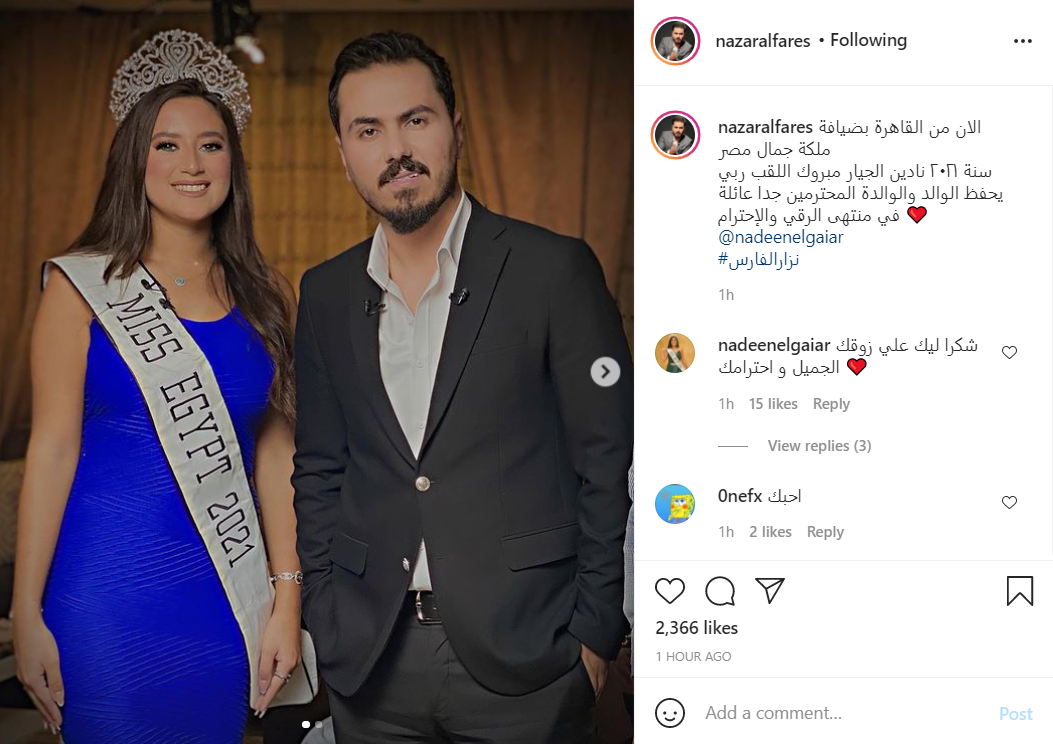View the 2,366 likes list

click(696, 628)
